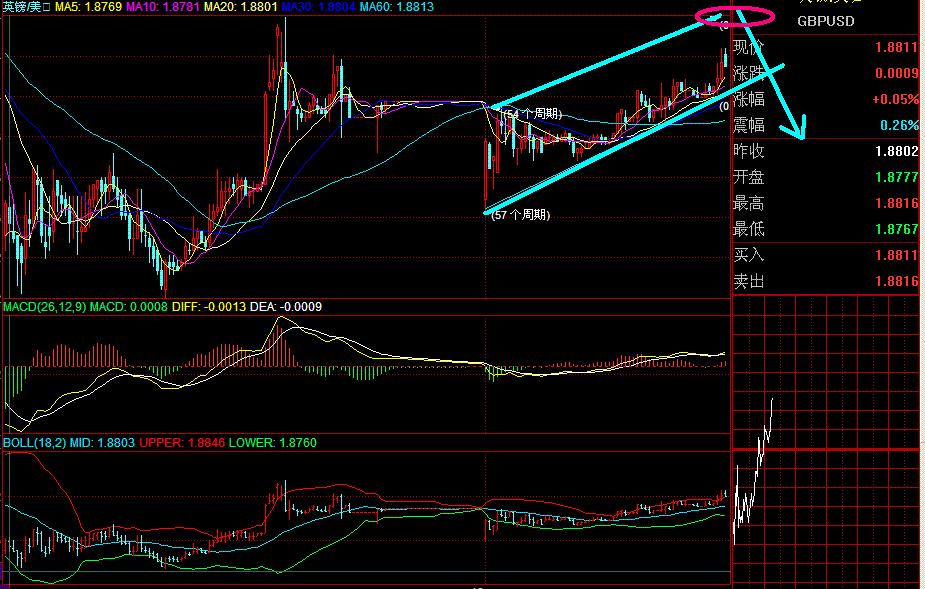Click the 最低 value 1.8767

click(x=897, y=229)
